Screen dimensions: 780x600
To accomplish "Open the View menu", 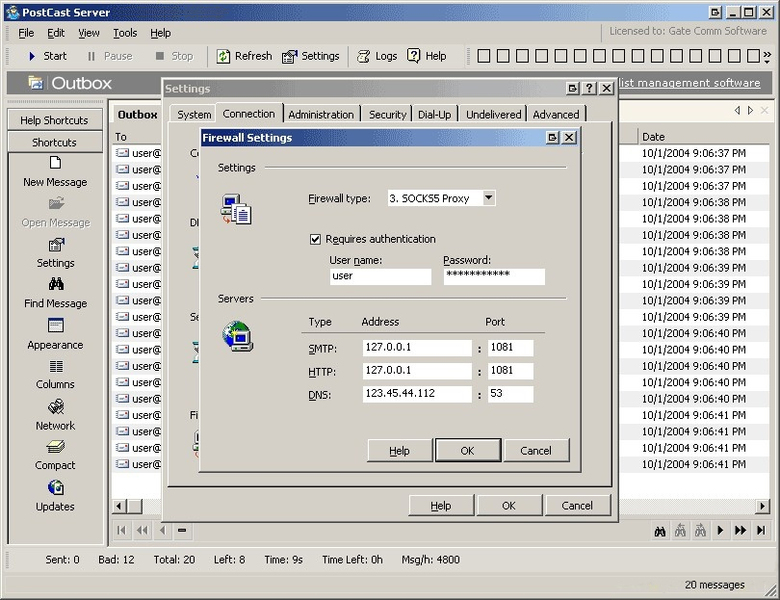I will pyautogui.click(x=89, y=33).
